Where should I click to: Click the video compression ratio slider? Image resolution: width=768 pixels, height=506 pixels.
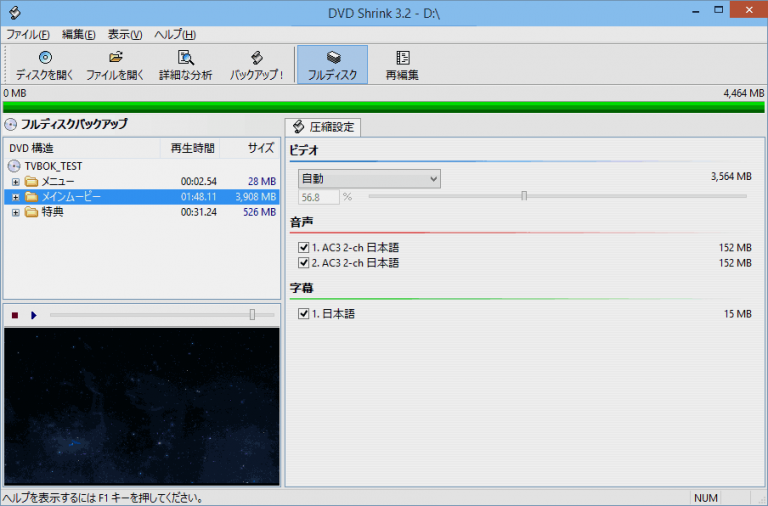(x=524, y=196)
